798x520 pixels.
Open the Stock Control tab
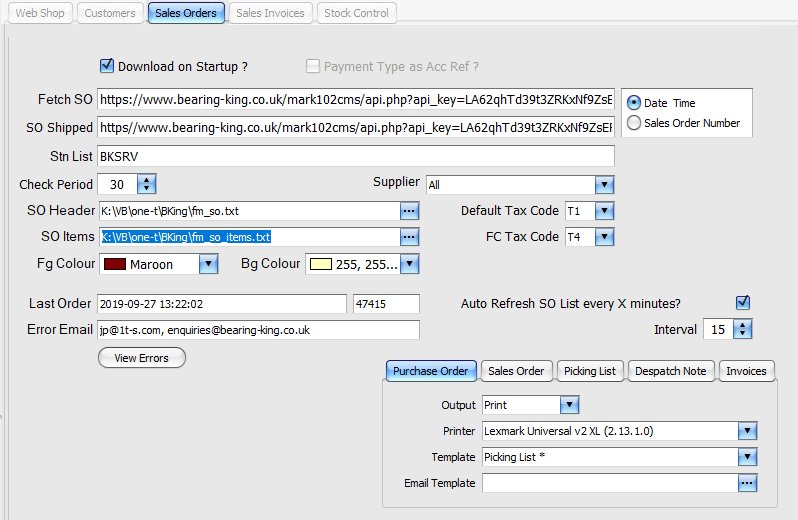pyautogui.click(x=357, y=13)
